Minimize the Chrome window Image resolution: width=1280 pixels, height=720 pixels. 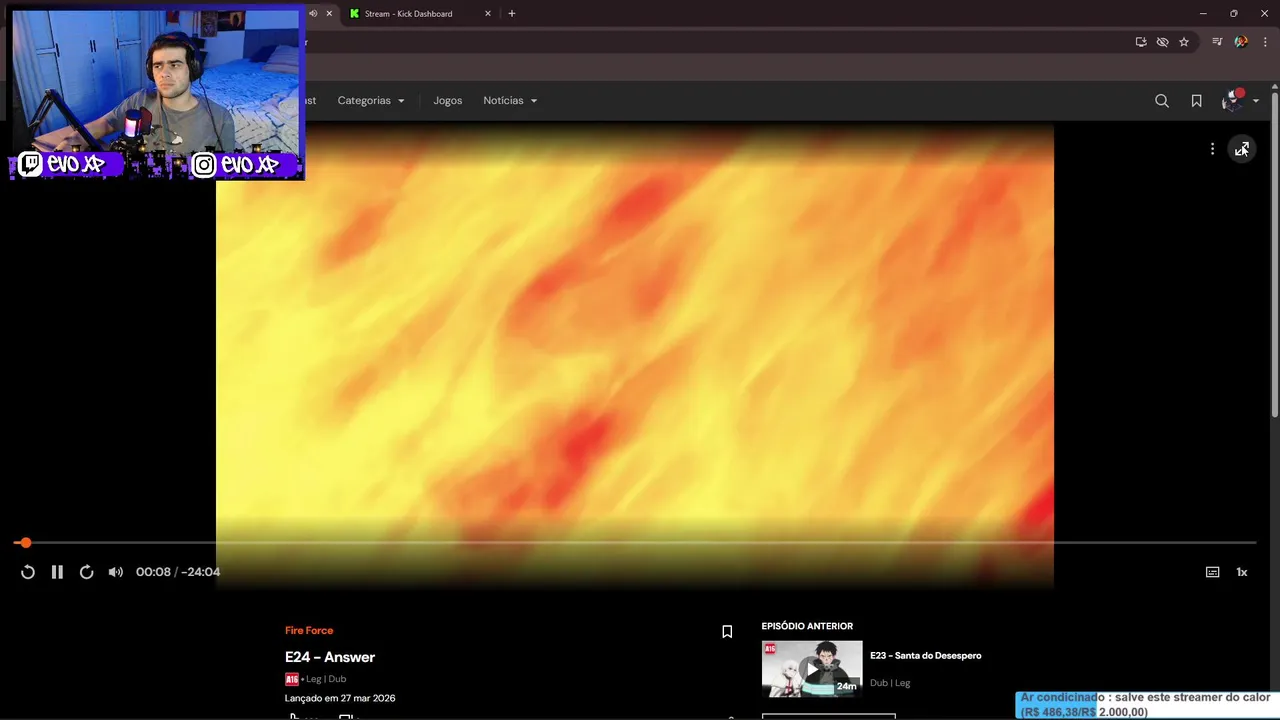tap(1202, 14)
